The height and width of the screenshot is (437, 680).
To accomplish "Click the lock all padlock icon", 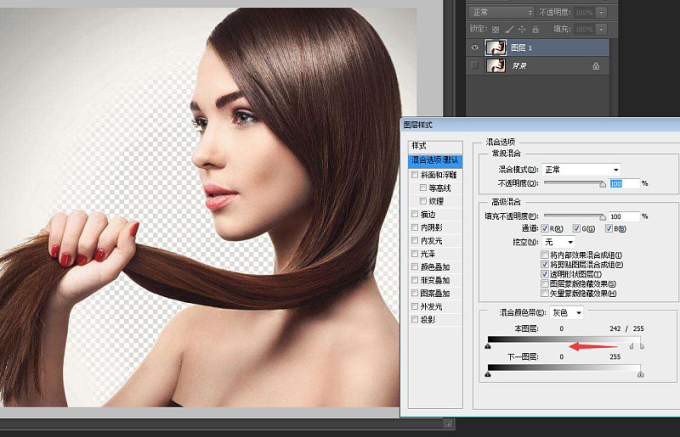I will (536, 28).
